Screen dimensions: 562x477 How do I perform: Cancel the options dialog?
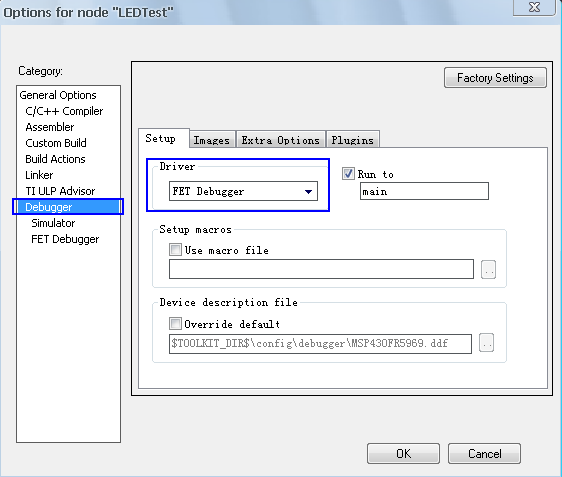coord(484,453)
